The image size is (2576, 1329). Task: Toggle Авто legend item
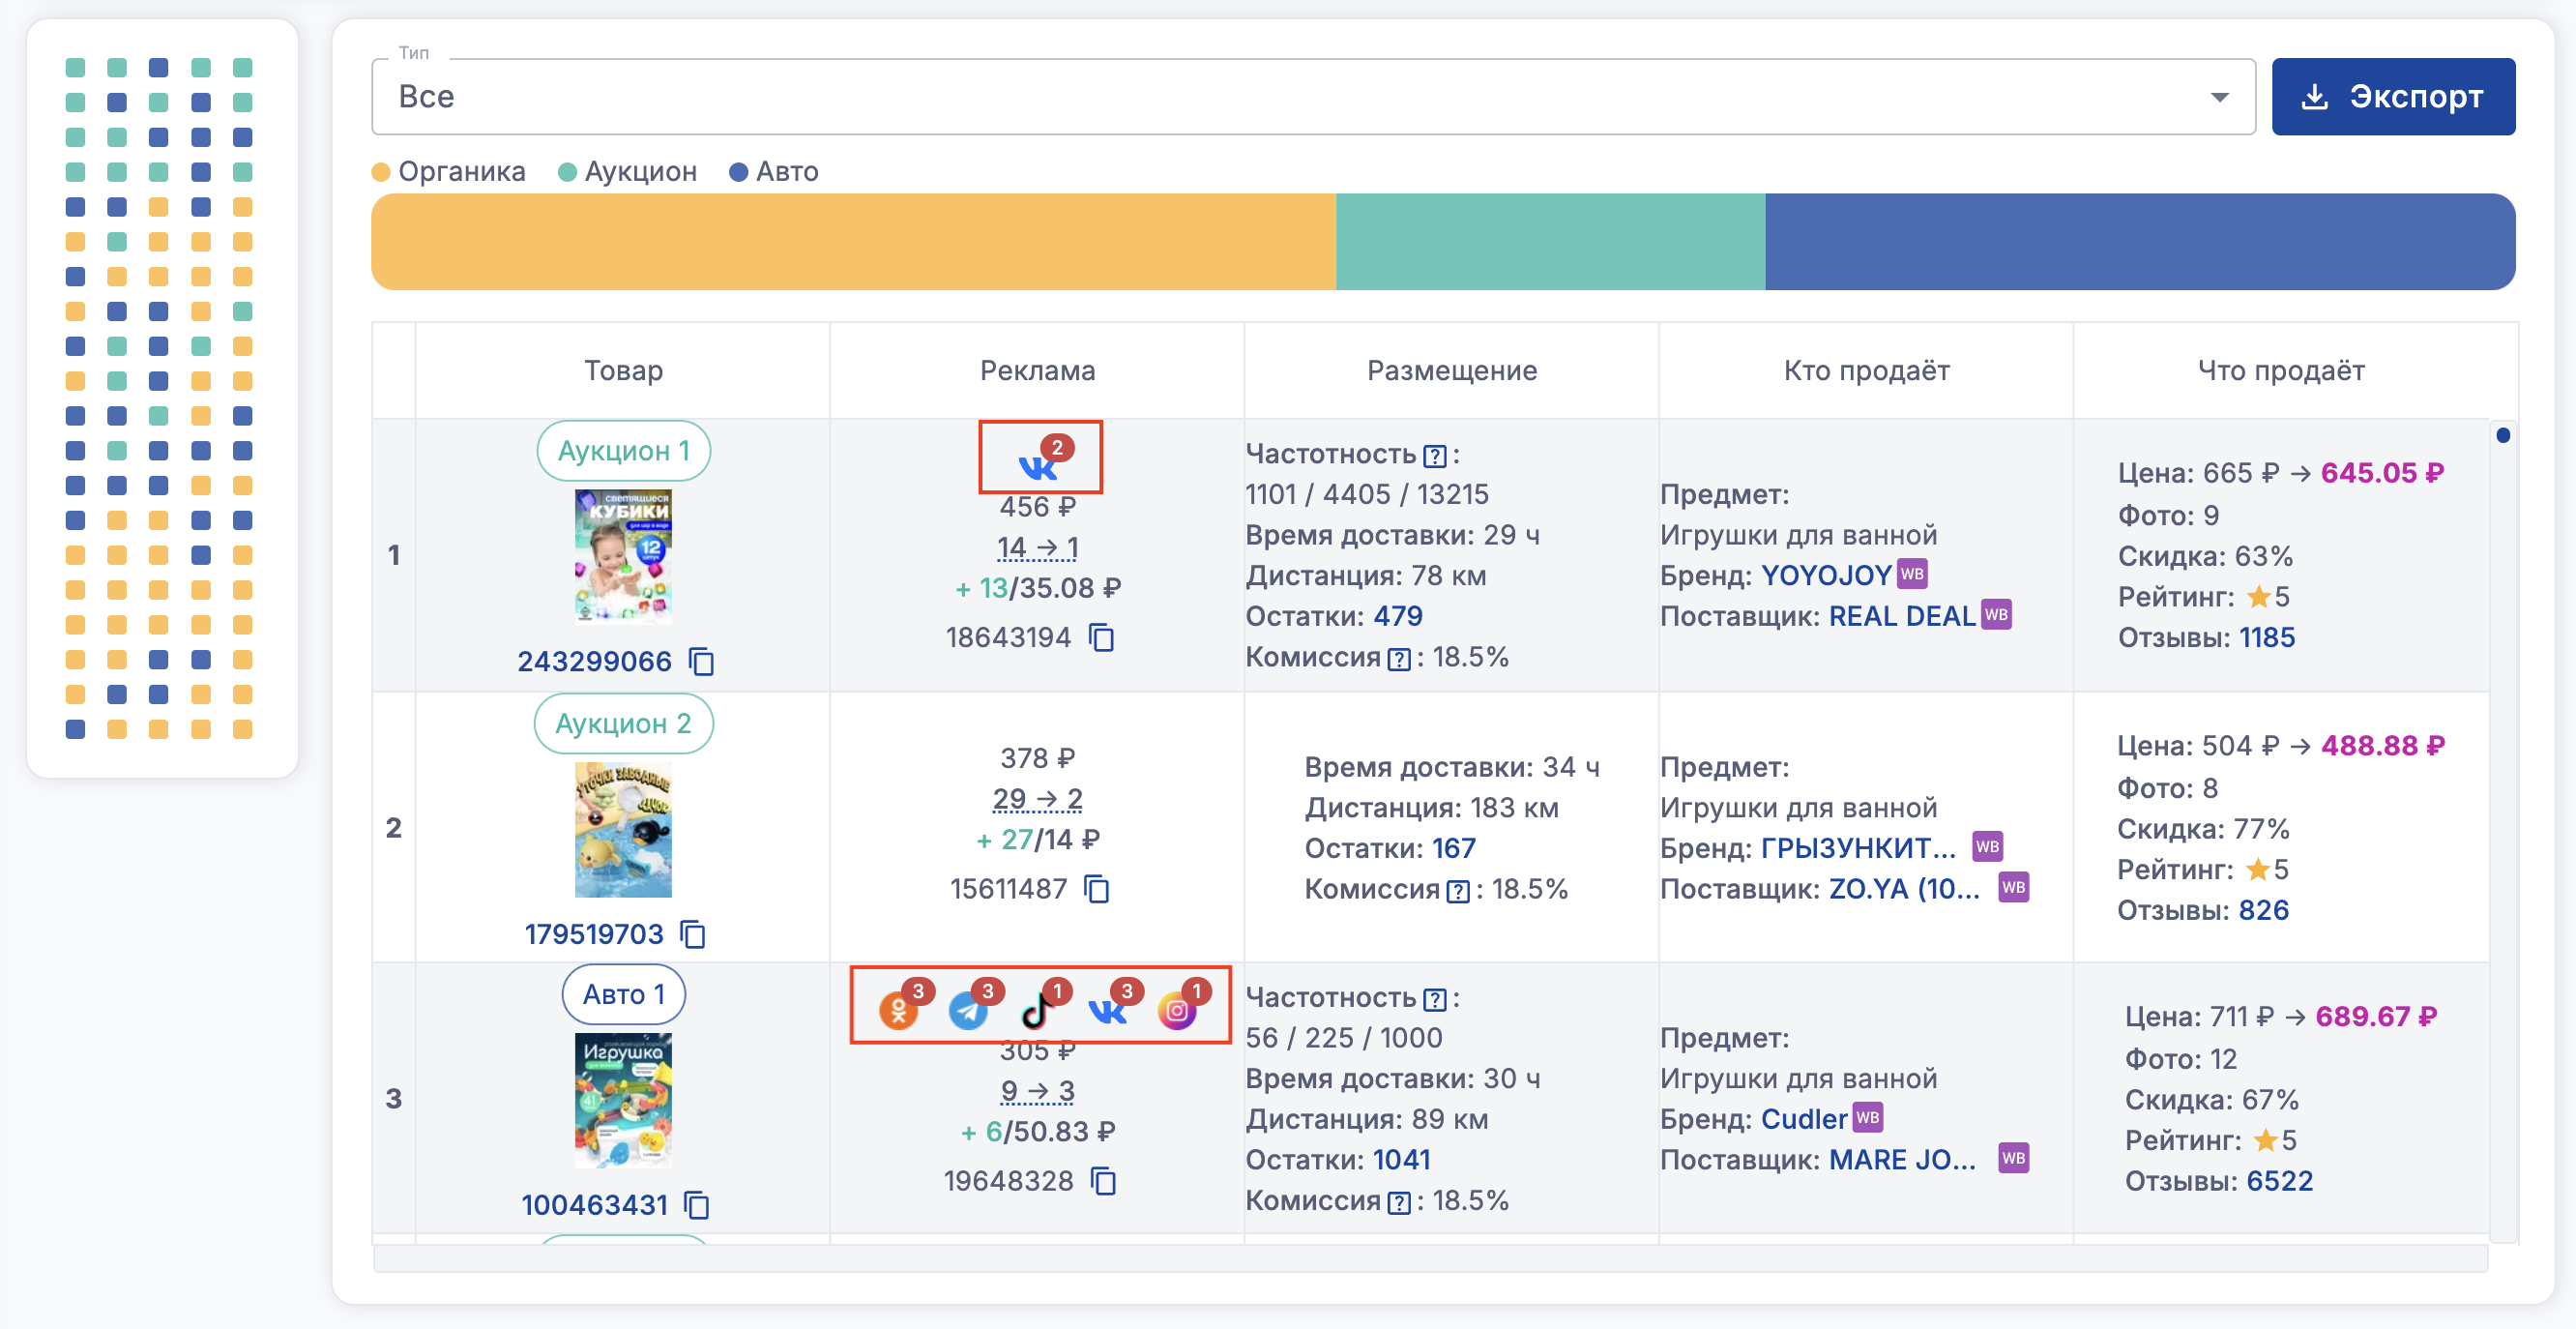[x=773, y=172]
